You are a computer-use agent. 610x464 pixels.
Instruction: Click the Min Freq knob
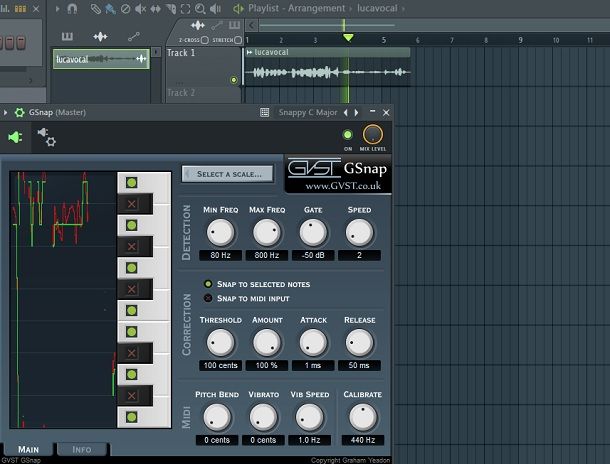(221, 233)
